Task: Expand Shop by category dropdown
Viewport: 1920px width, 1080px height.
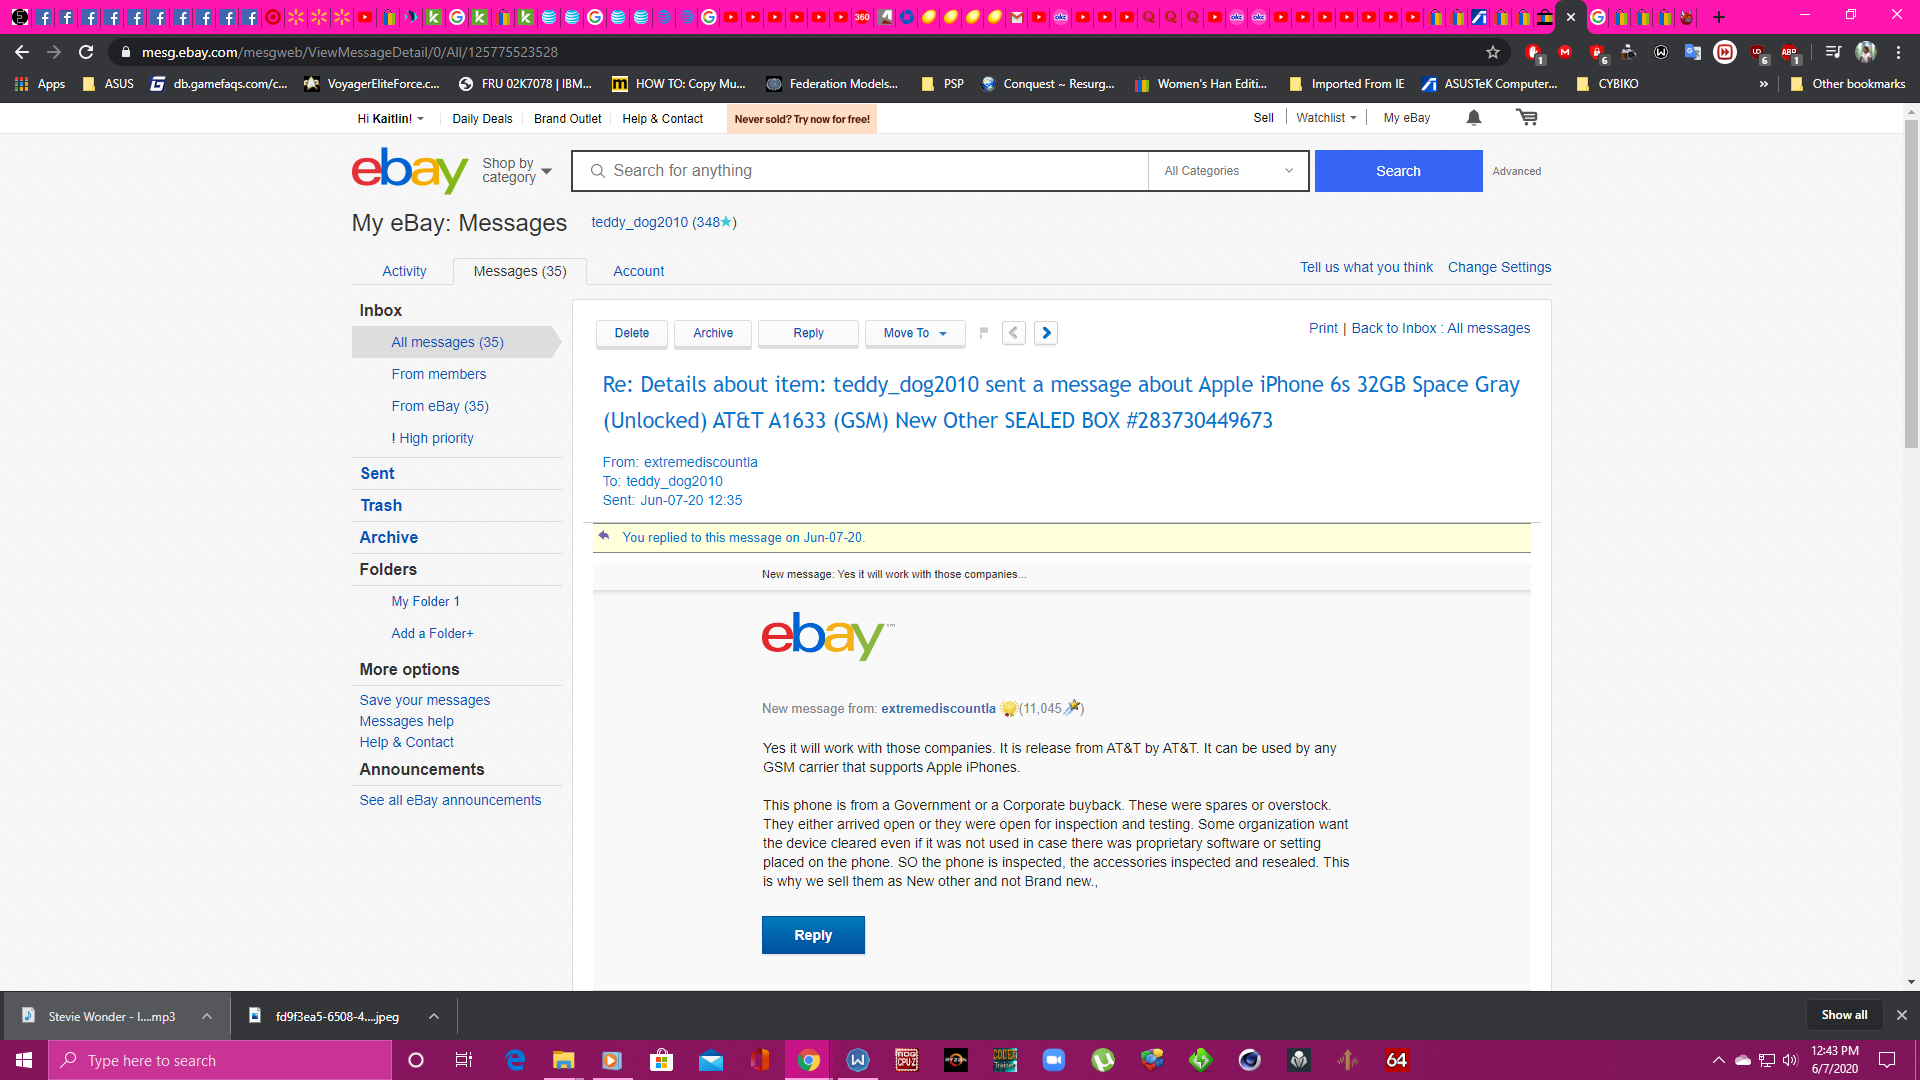Action: [517, 171]
